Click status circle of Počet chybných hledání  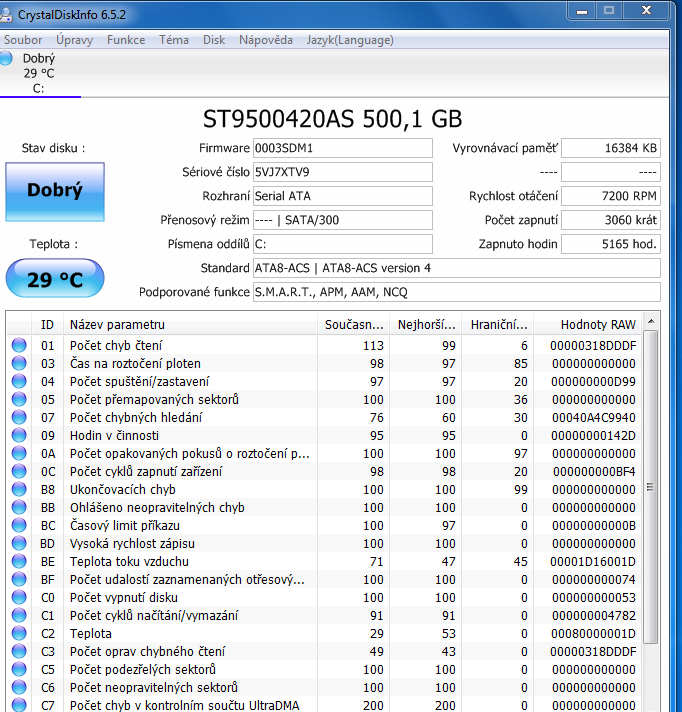pos(19,417)
